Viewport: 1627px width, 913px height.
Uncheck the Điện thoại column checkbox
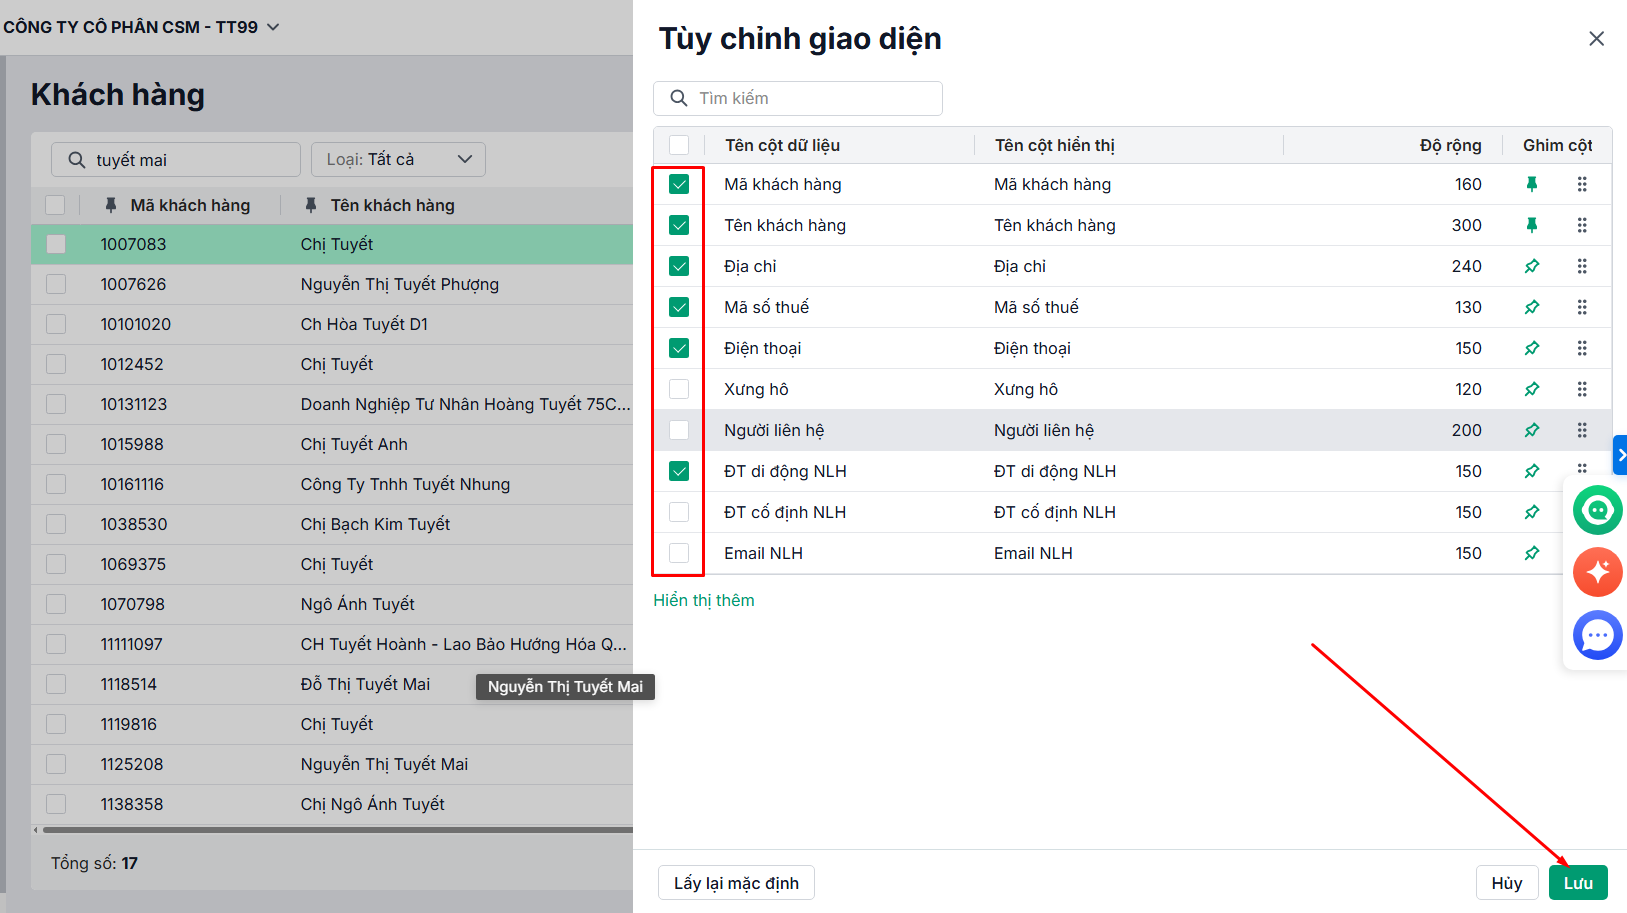coord(679,348)
